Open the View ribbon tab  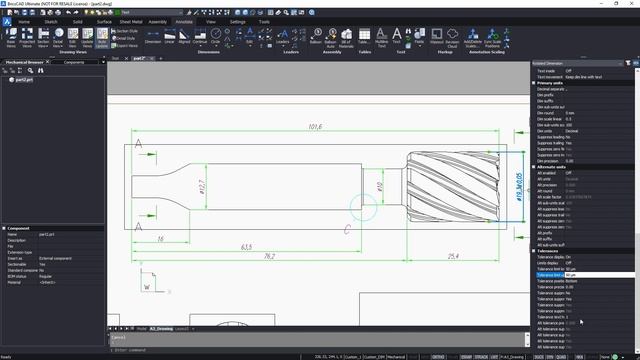tap(211, 22)
